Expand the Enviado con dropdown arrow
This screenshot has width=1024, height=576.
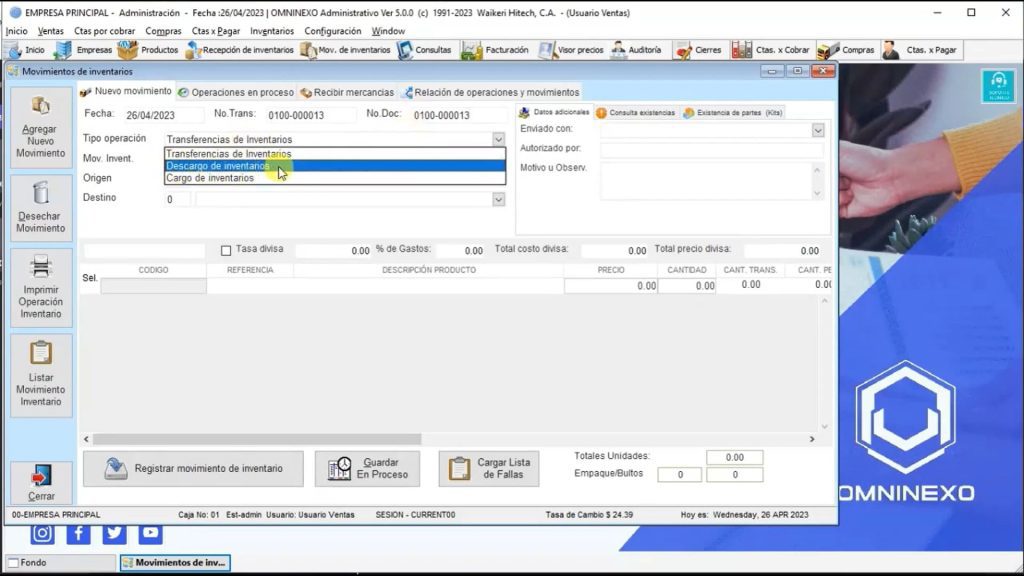(x=818, y=131)
